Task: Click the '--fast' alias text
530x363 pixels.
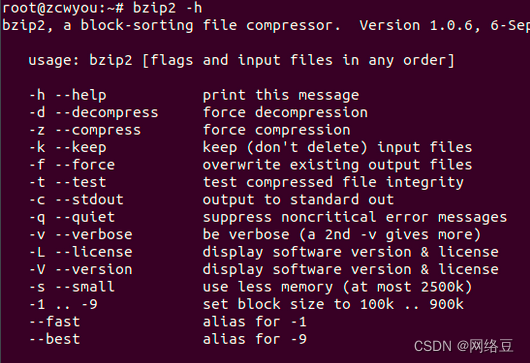Action: pyautogui.click(x=55, y=321)
